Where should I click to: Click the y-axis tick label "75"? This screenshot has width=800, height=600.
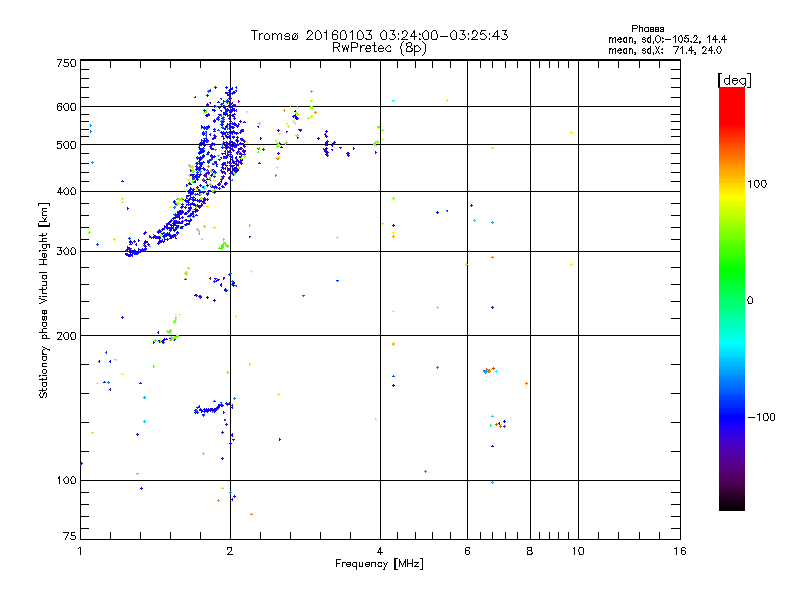pos(70,536)
